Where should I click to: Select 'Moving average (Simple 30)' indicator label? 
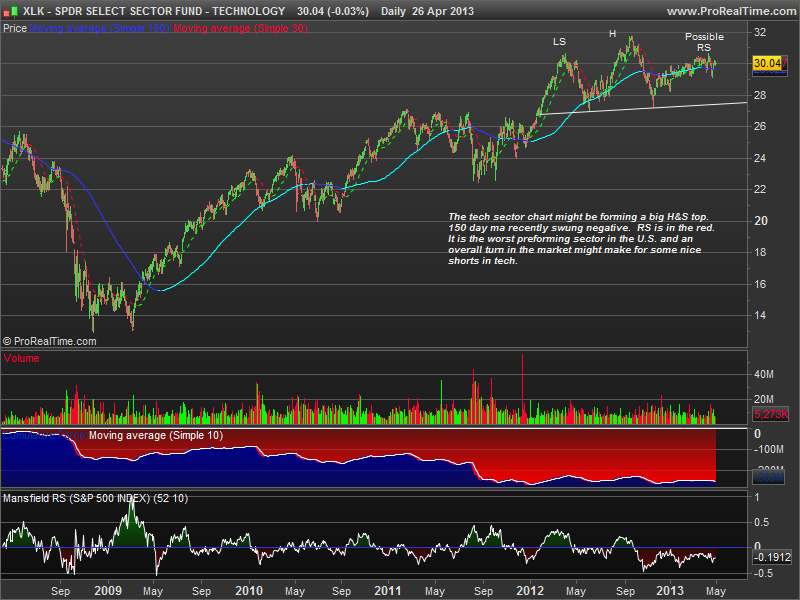pos(240,28)
